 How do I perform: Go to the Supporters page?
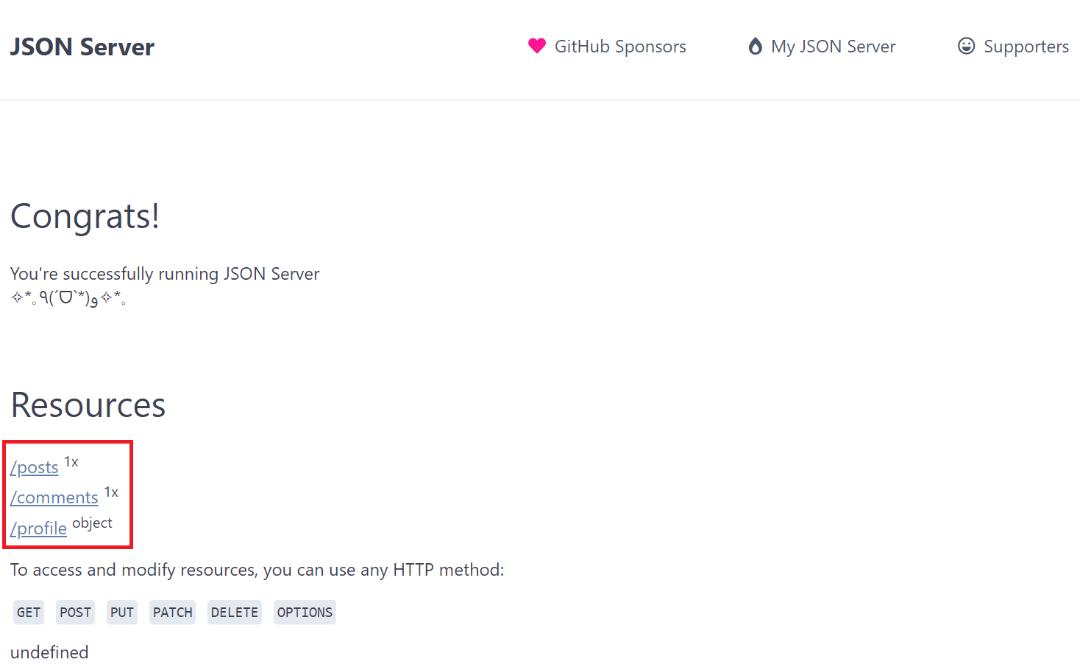(x=1026, y=46)
